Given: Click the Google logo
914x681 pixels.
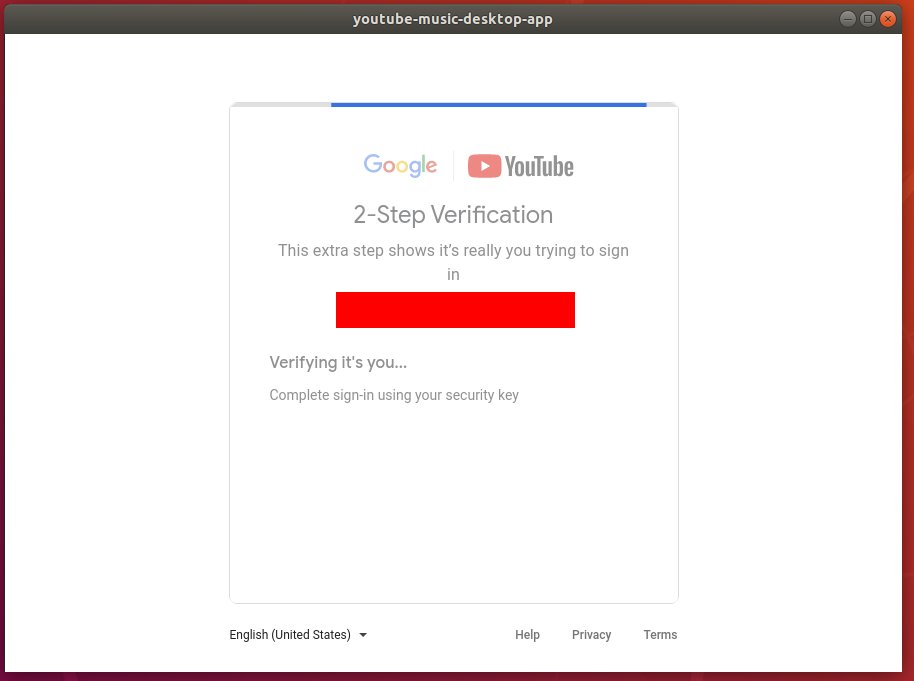Looking at the screenshot, I should point(399,166).
